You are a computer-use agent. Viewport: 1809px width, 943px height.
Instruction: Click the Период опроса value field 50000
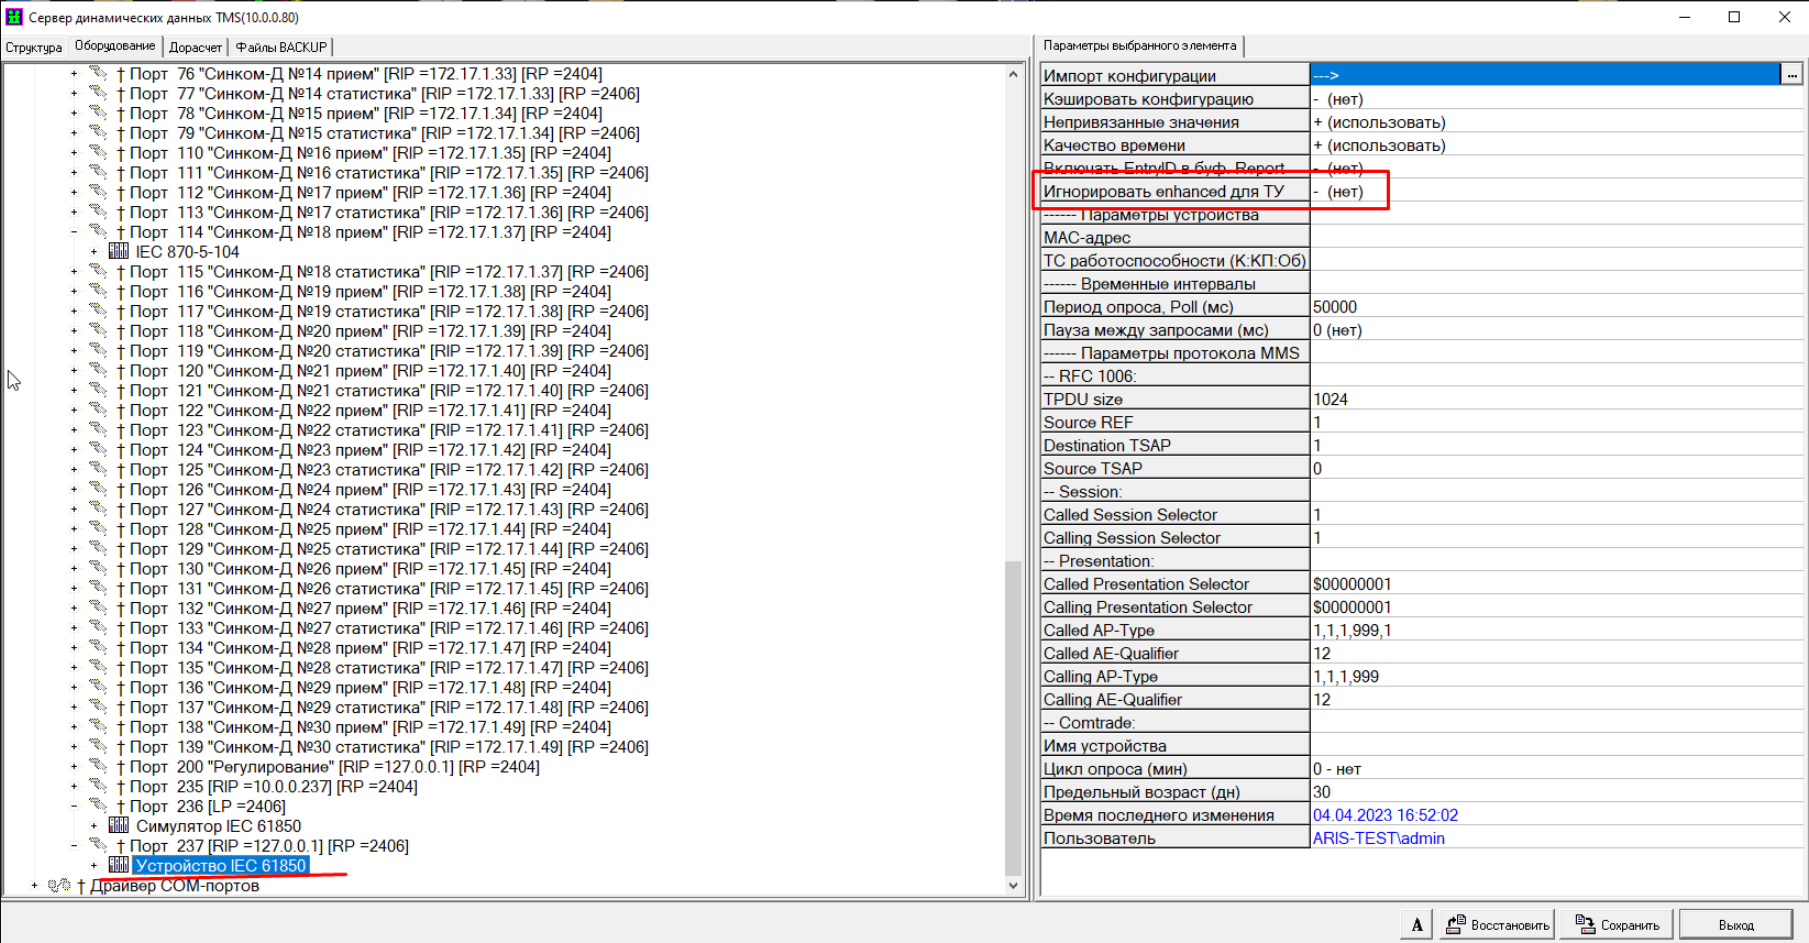(x=1555, y=307)
